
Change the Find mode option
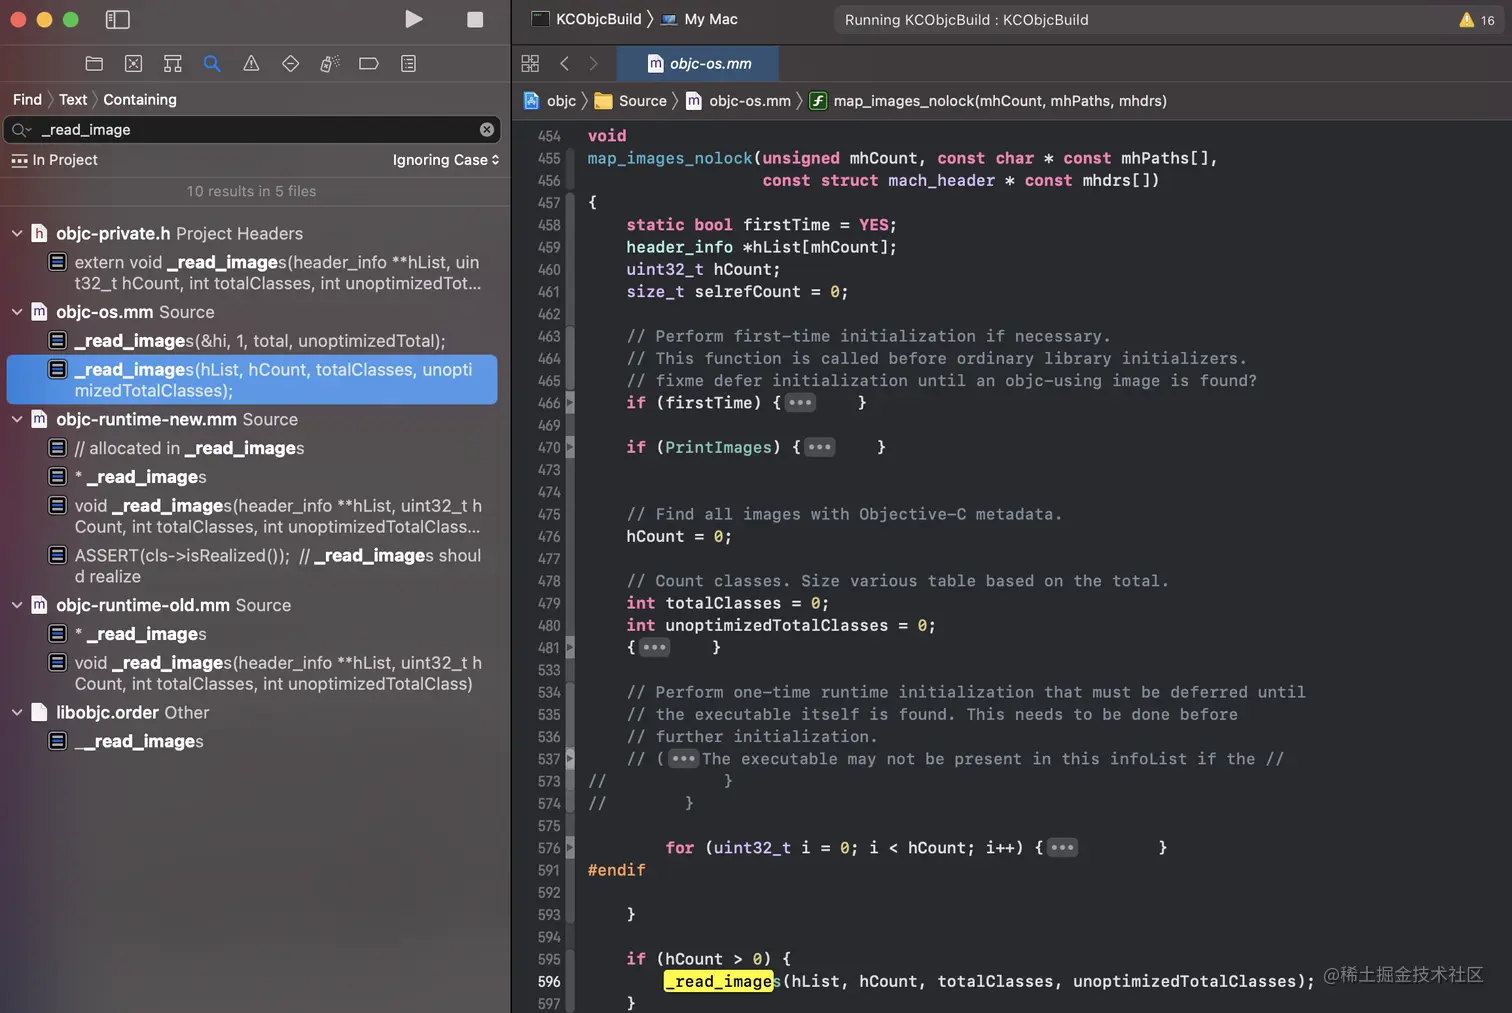27,99
